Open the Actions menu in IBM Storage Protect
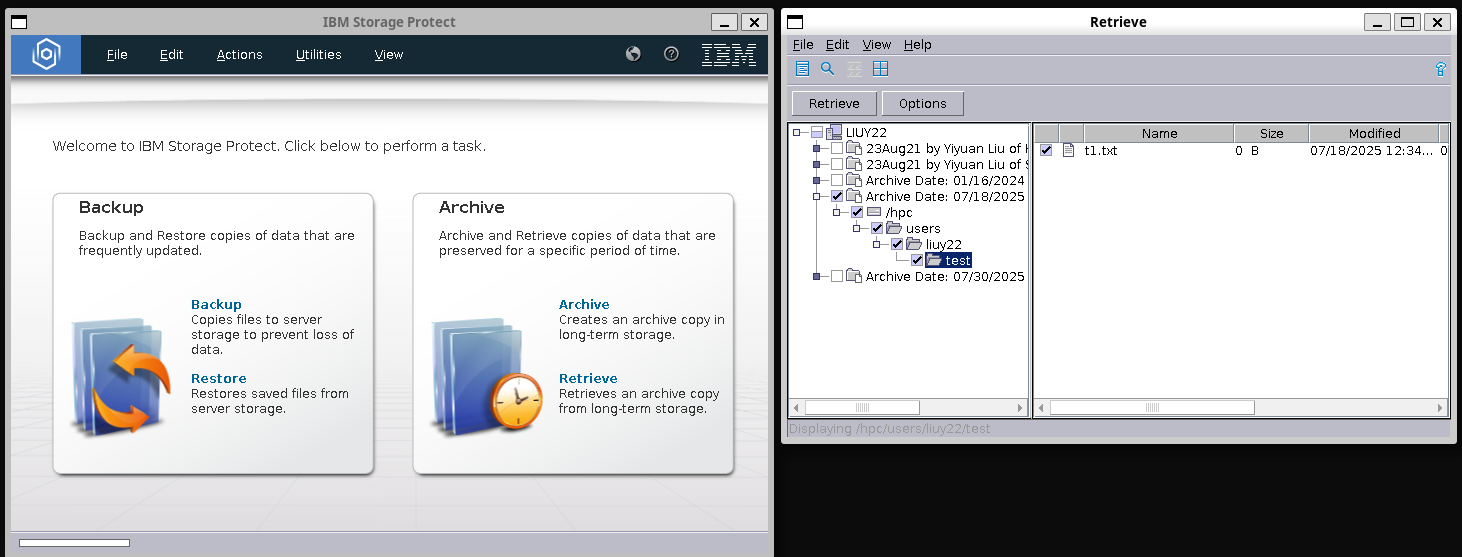Image resolution: width=1462 pixels, height=557 pixels. (x=239, y=55)
